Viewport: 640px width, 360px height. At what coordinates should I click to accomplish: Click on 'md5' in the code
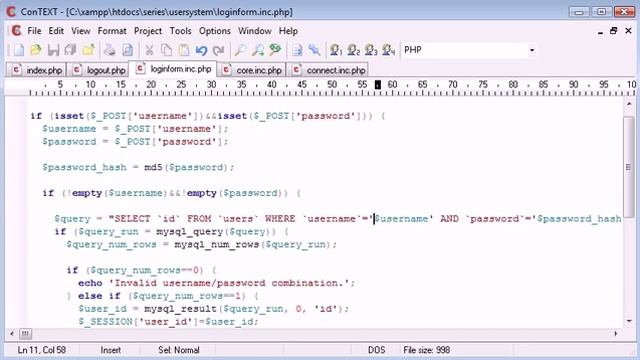pyautogui.click(x=153, y=167)
